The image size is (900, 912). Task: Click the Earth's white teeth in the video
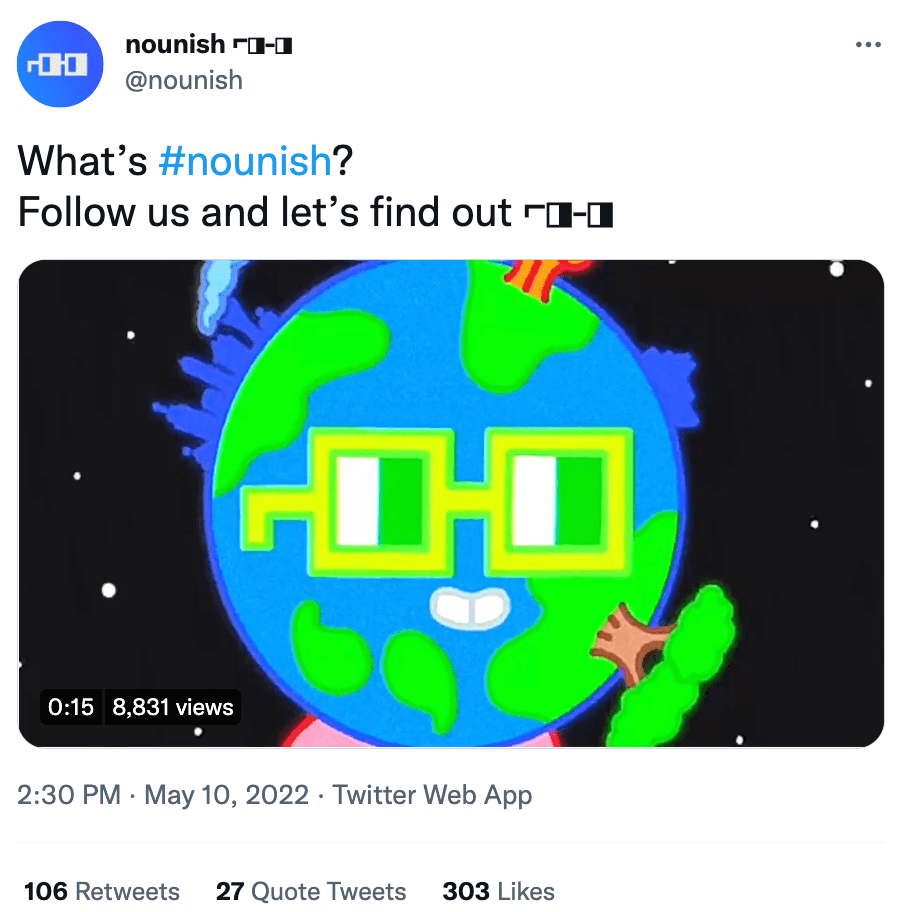(x=468, y=606)
